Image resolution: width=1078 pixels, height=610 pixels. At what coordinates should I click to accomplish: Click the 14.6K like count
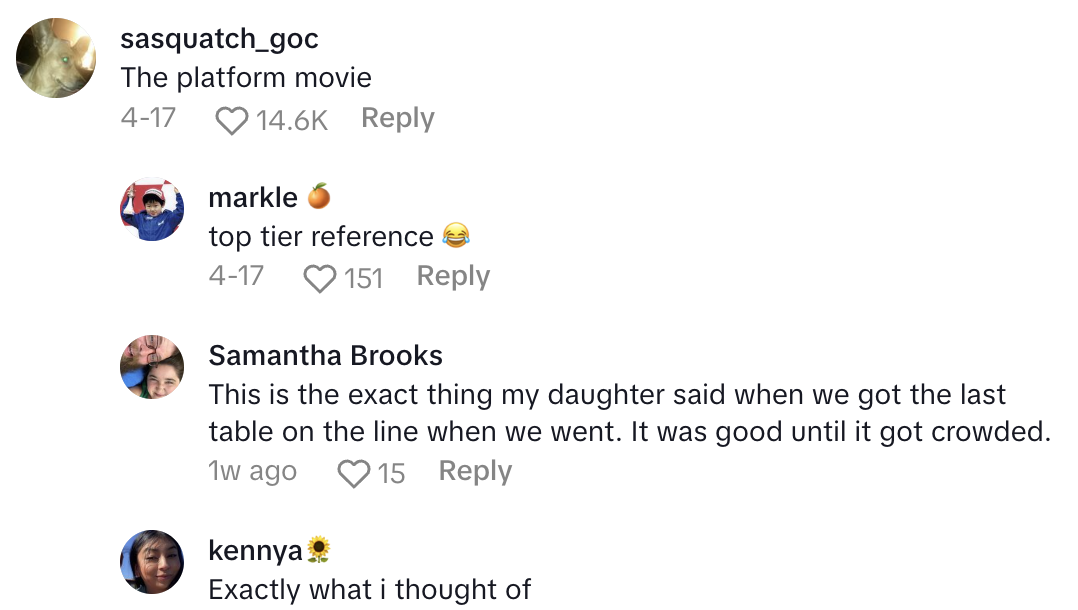pyautogui.click(x=292, y=121)
